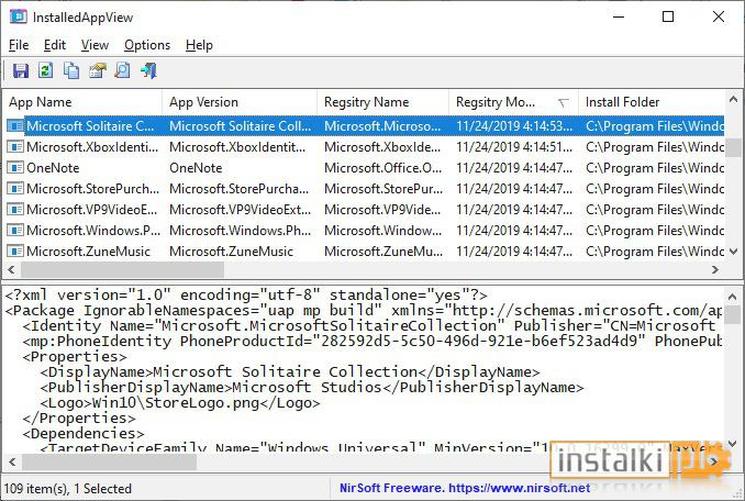Select the Microsoft.ZuneMusic app name cell

[x=88, y=251]
